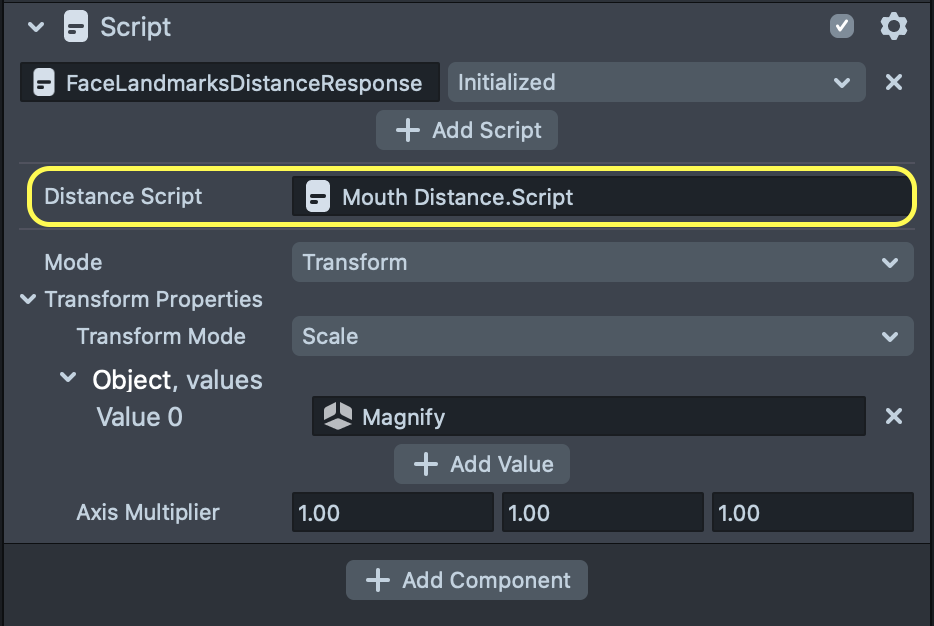Screen dimensions: 934x626
Task: Click the Add Component button
Action: [467, 580]
